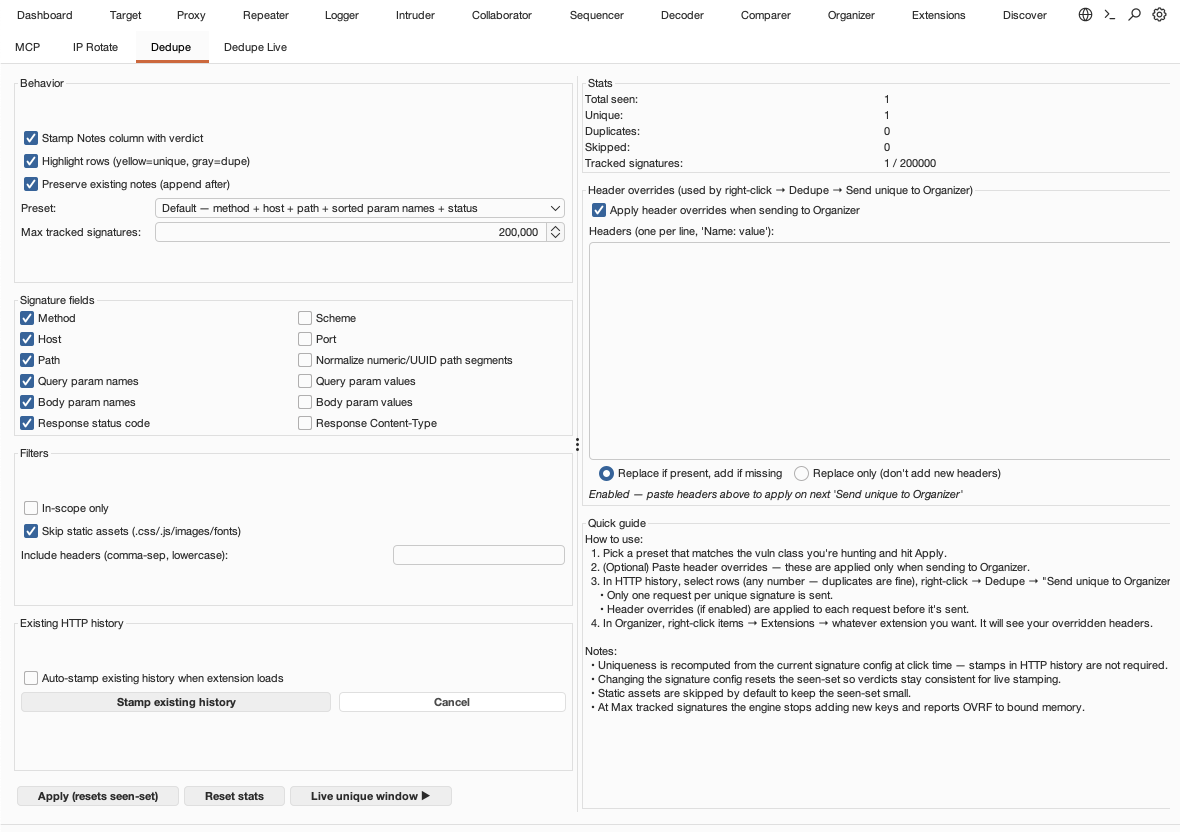Click Apply (resets seen-set) button
The height and width of the screenshot is (832, 1180).
point(98,796)
